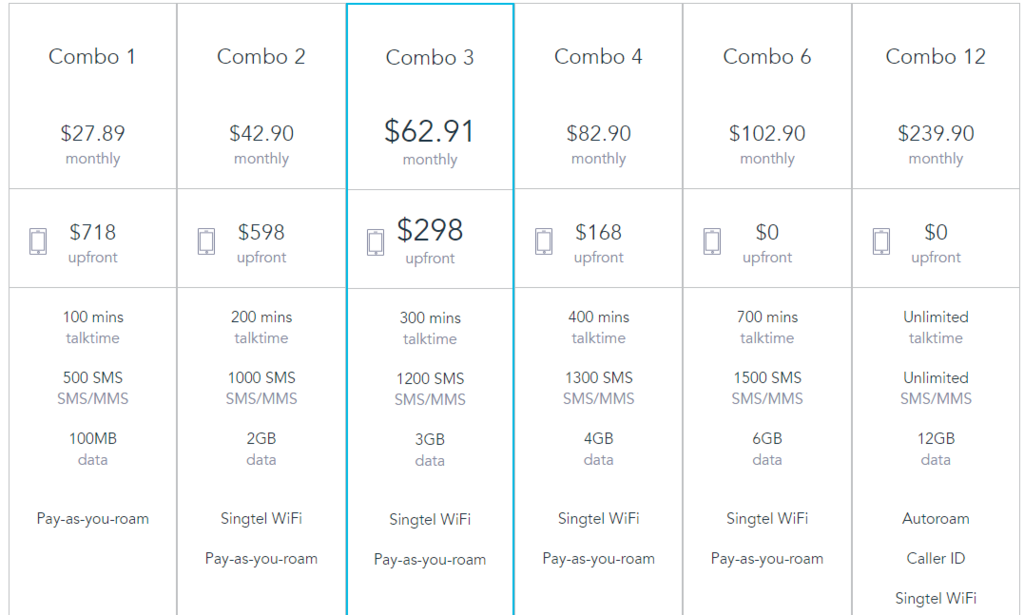Click the phone icon in Combo 2 column

point(206,240)
